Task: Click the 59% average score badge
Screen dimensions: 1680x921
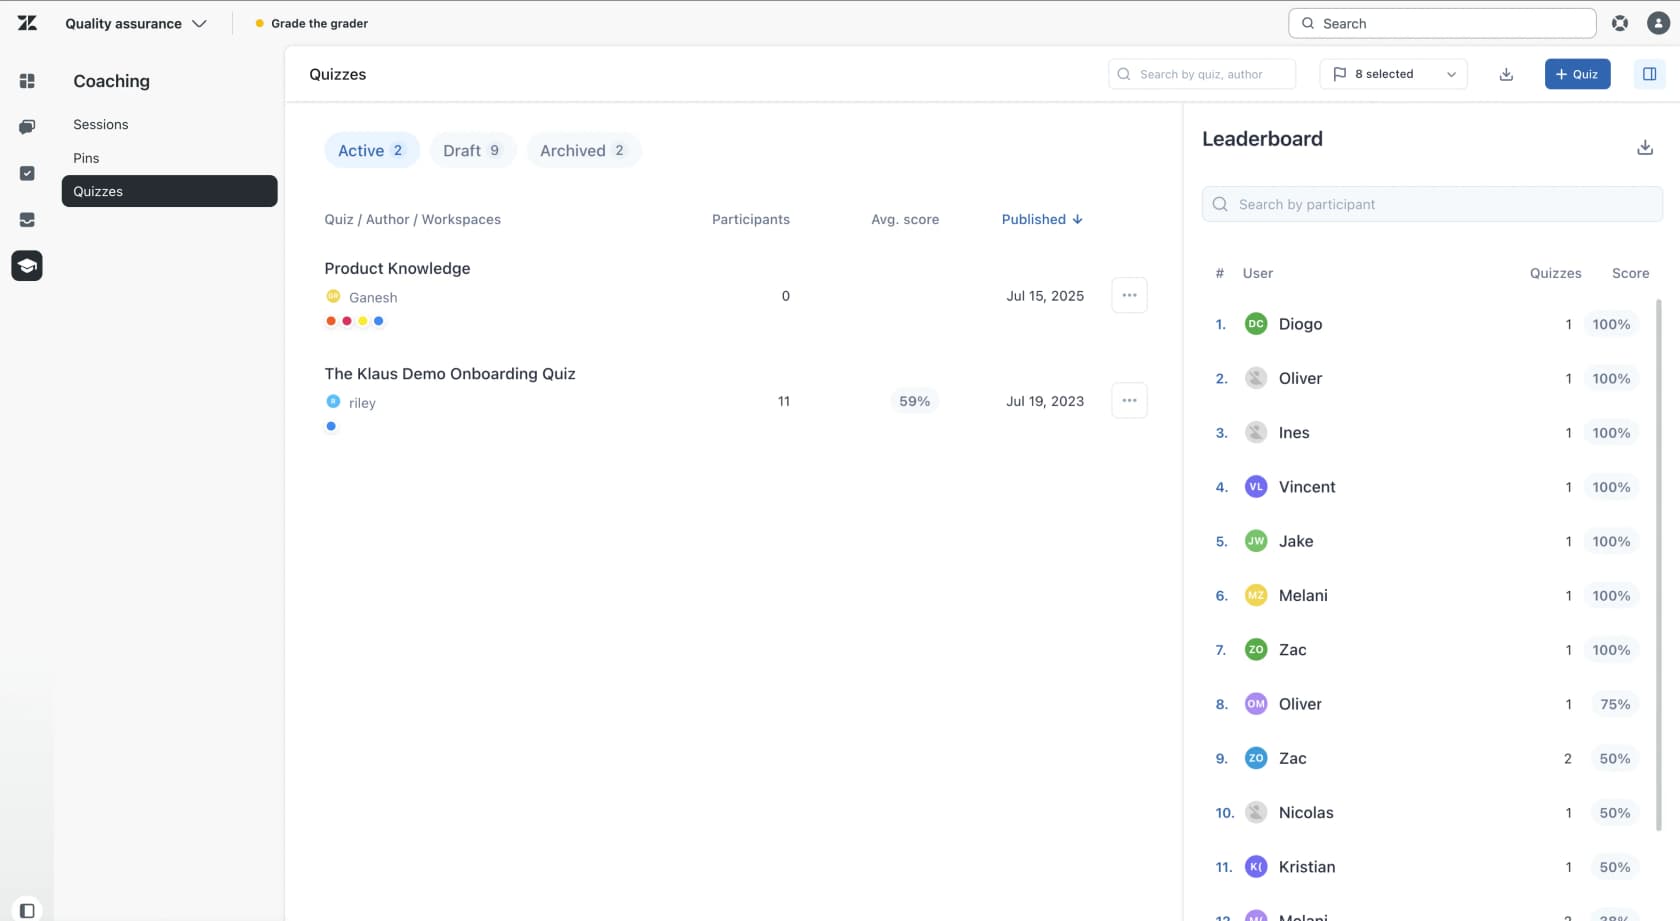Action: tap(914, 401)
